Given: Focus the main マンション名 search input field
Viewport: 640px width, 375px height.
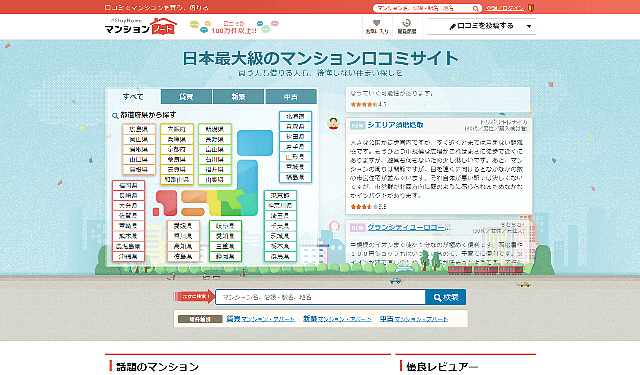Looking at the screenshot, I should point(320,297).
